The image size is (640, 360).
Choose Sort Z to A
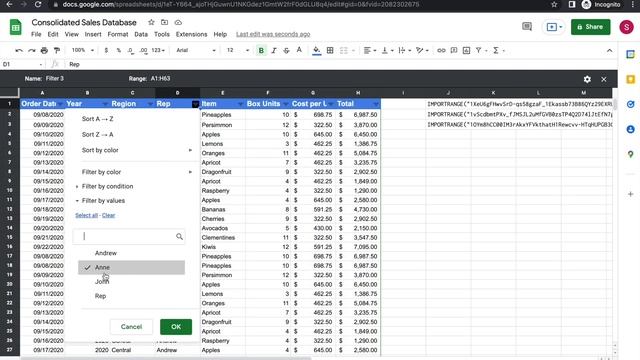pyautogui.click(x=98, y=134)
